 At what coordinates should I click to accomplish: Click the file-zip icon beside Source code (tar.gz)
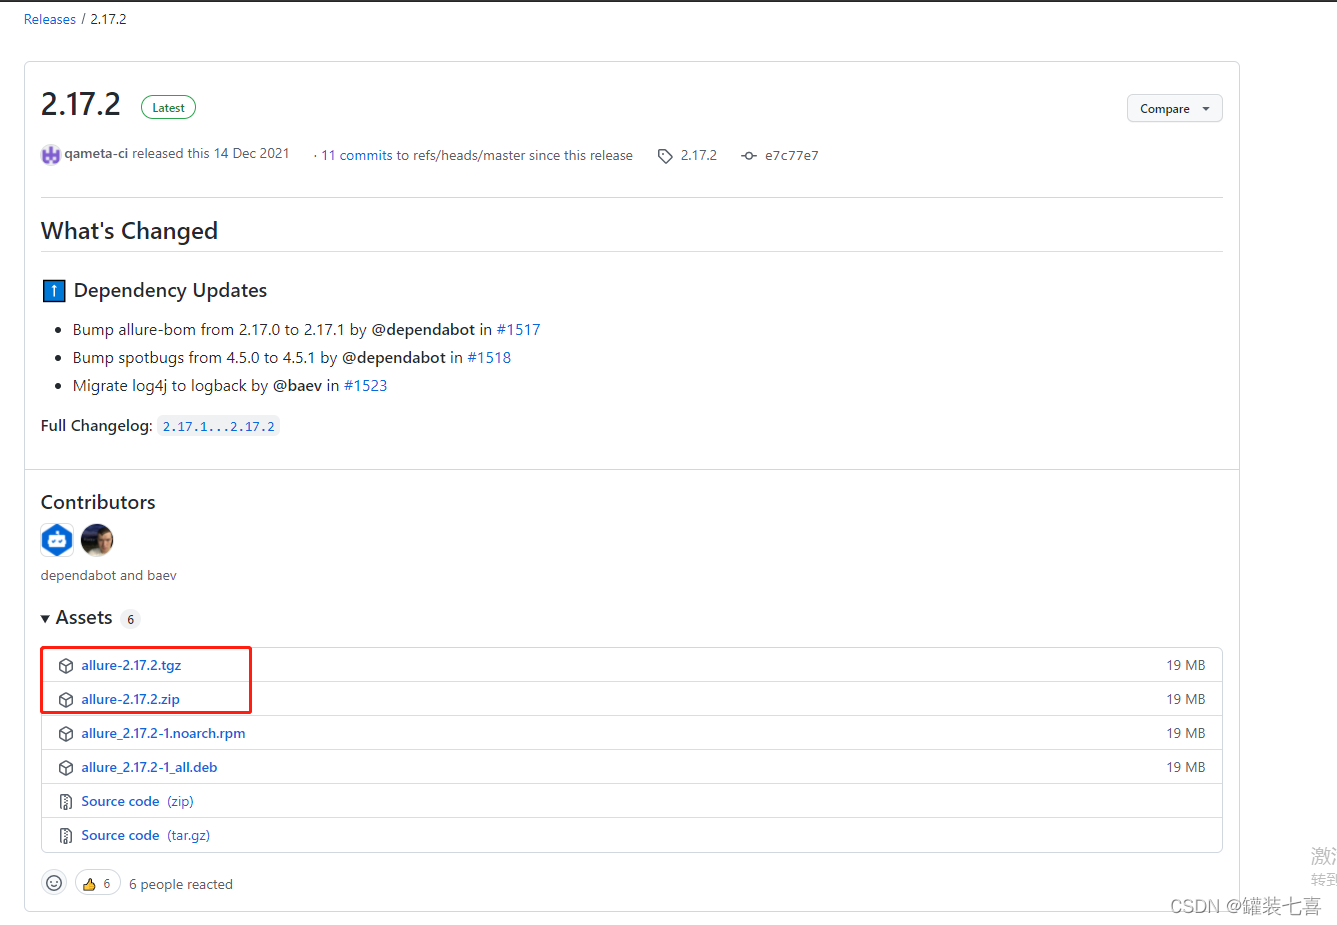66,836
